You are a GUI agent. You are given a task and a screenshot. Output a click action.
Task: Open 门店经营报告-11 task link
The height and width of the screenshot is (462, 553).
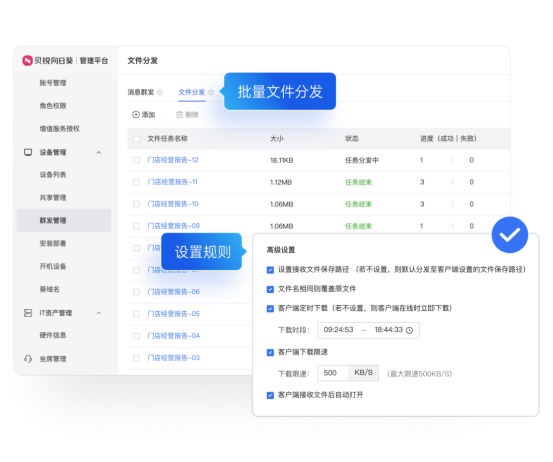[172, 182]
